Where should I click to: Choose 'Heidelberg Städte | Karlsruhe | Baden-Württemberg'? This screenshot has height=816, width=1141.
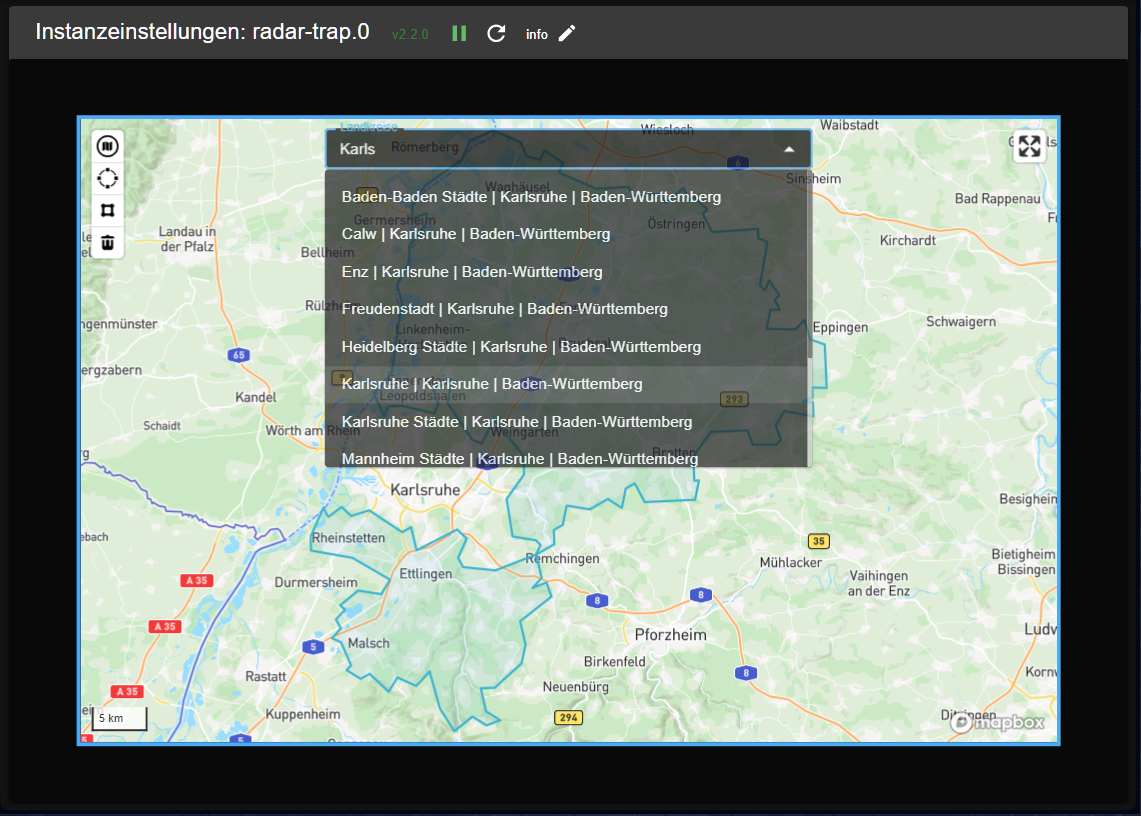pyautogui.click(x=566, y=347)
